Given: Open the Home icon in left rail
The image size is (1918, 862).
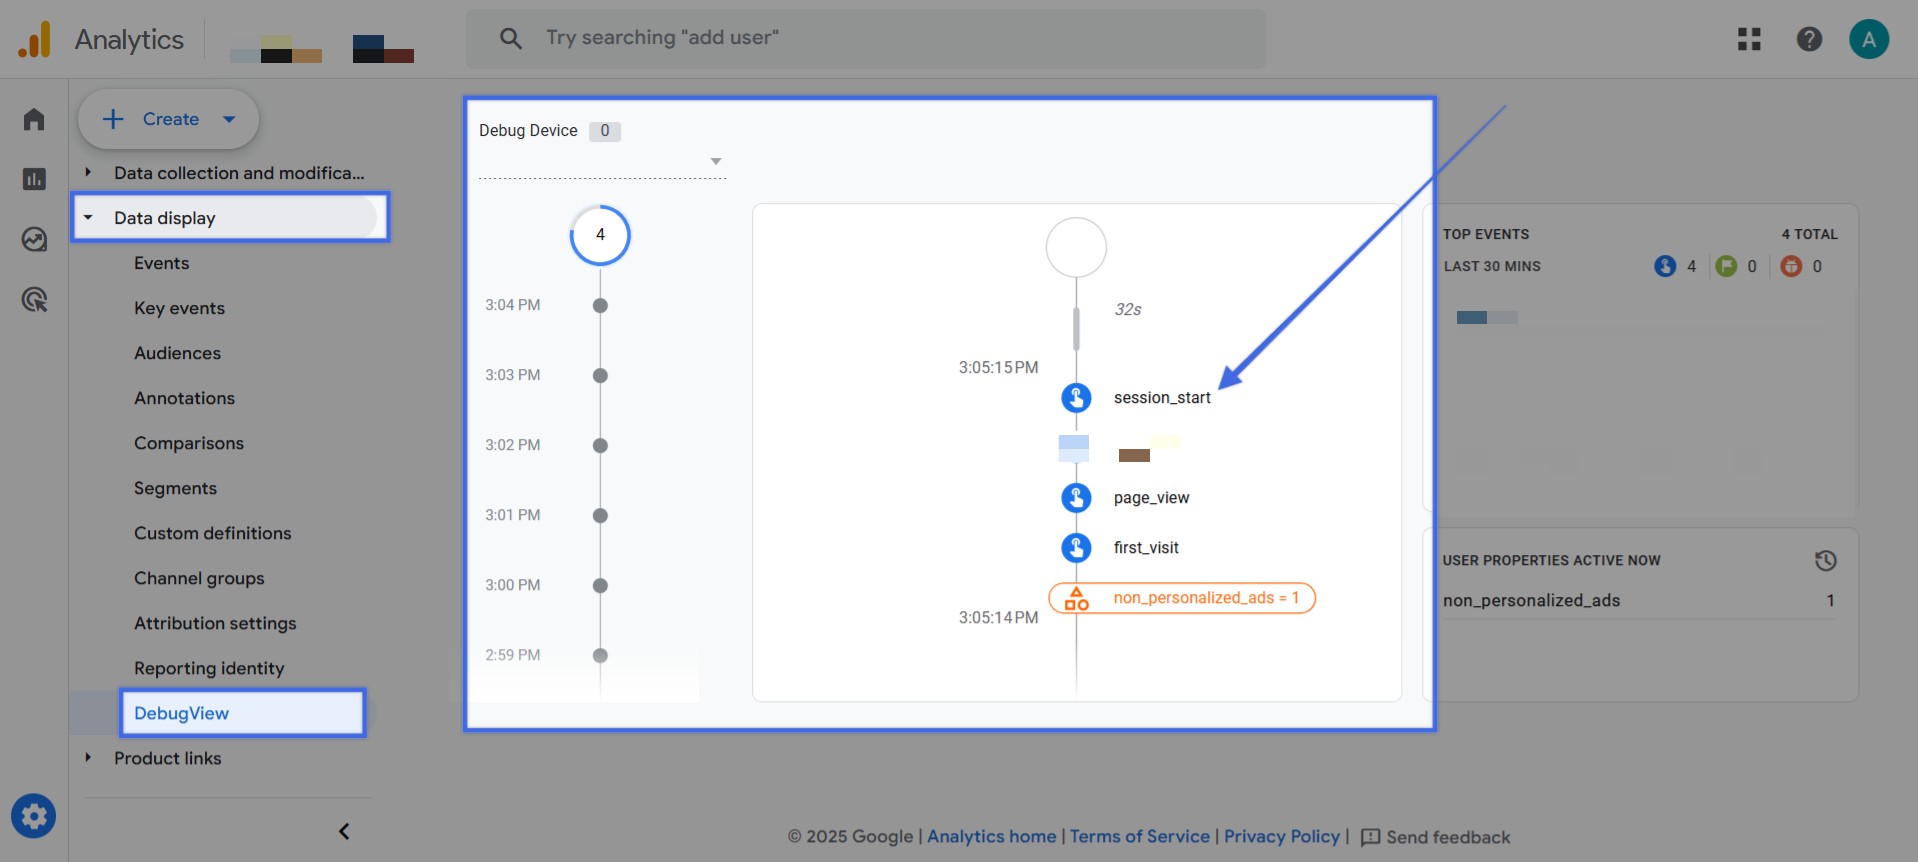Looking at the screenshot, I should pyautogui.click(x=34, y=119).
